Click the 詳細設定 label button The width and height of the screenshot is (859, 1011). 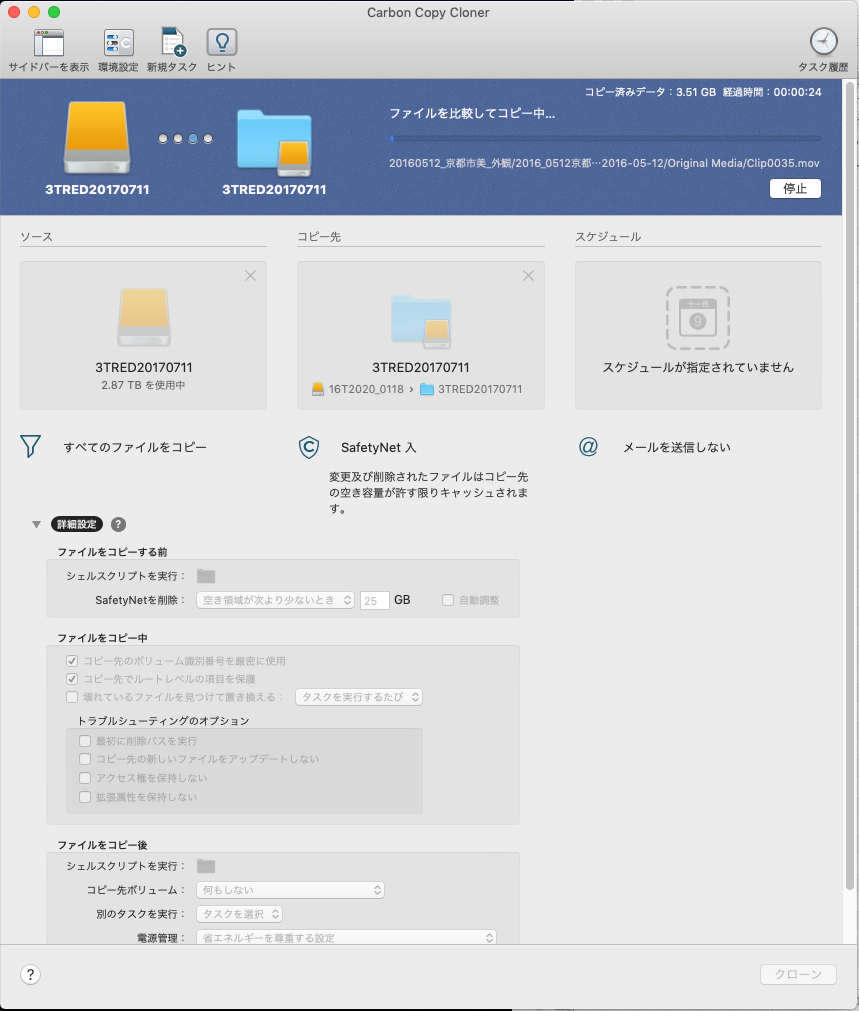(x=77, y=524)
